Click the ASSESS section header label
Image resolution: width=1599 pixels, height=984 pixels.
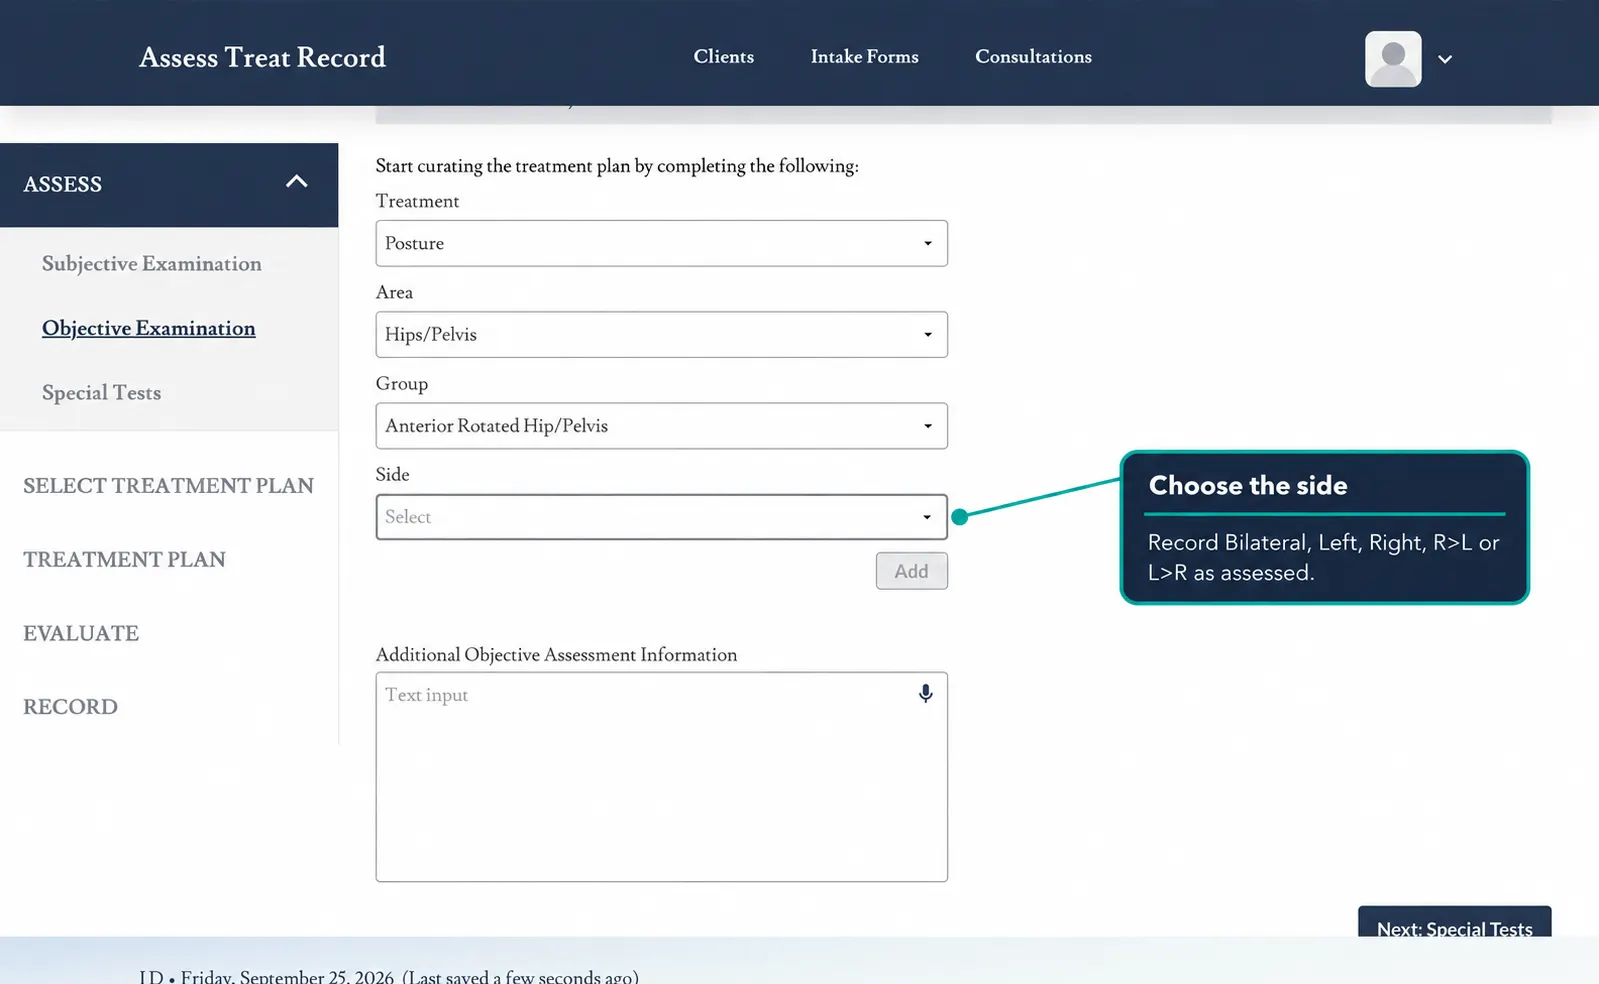(x=63, y=185)
